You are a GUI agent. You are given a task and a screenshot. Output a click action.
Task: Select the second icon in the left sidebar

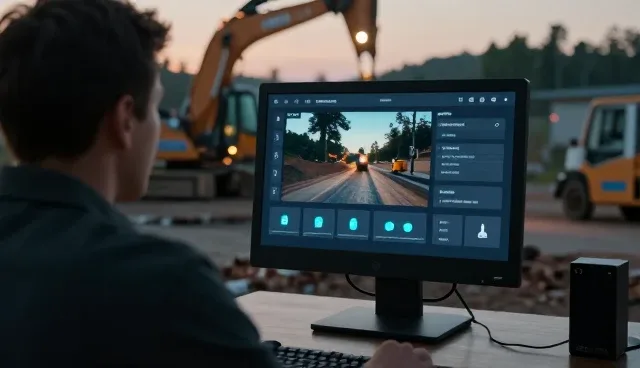pos(277,137)
